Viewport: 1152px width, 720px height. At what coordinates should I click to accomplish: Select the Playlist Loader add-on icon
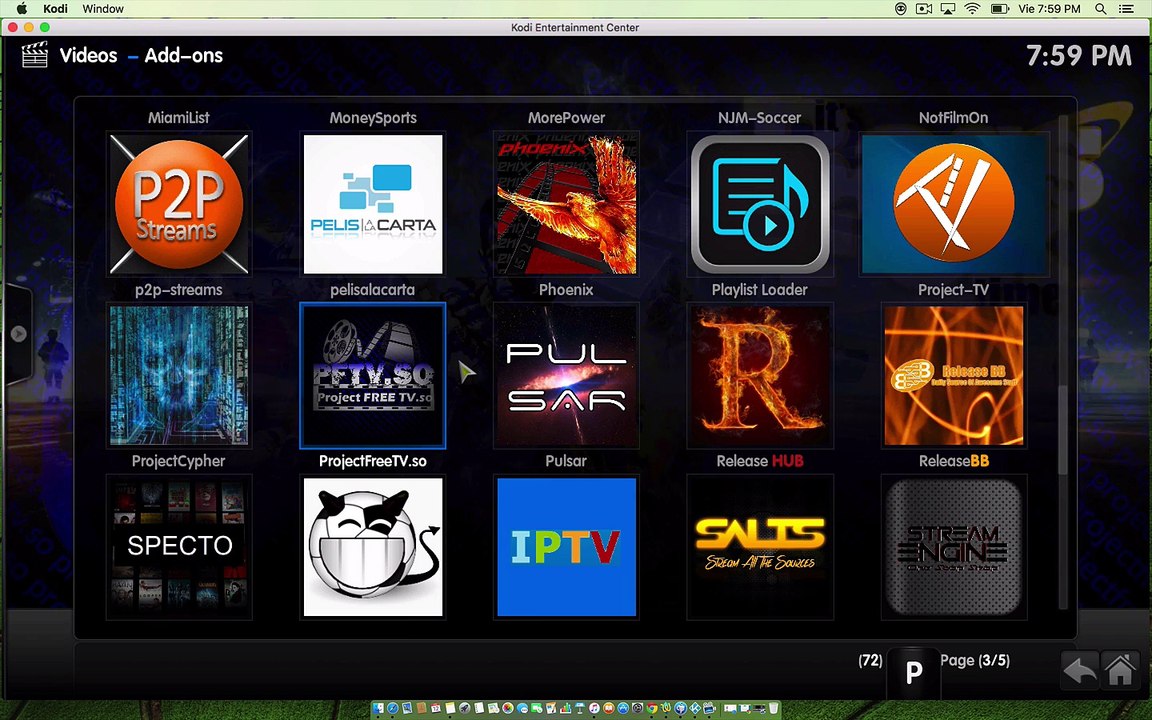760,204
